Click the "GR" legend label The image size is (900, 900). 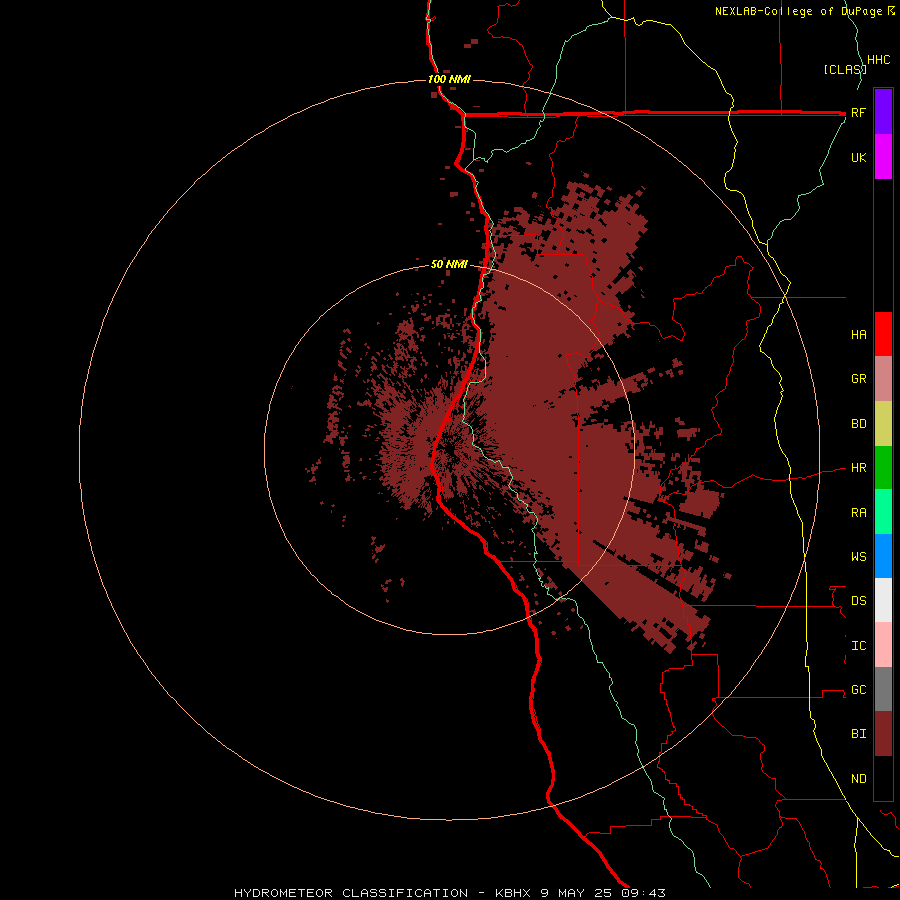(x=859, y=379)
